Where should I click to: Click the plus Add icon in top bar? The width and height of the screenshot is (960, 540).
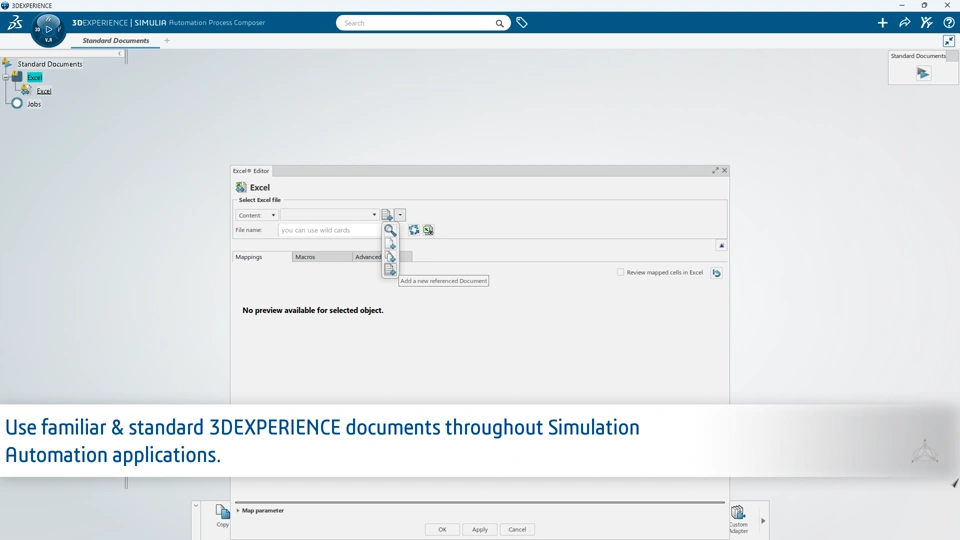coord(882,23)
